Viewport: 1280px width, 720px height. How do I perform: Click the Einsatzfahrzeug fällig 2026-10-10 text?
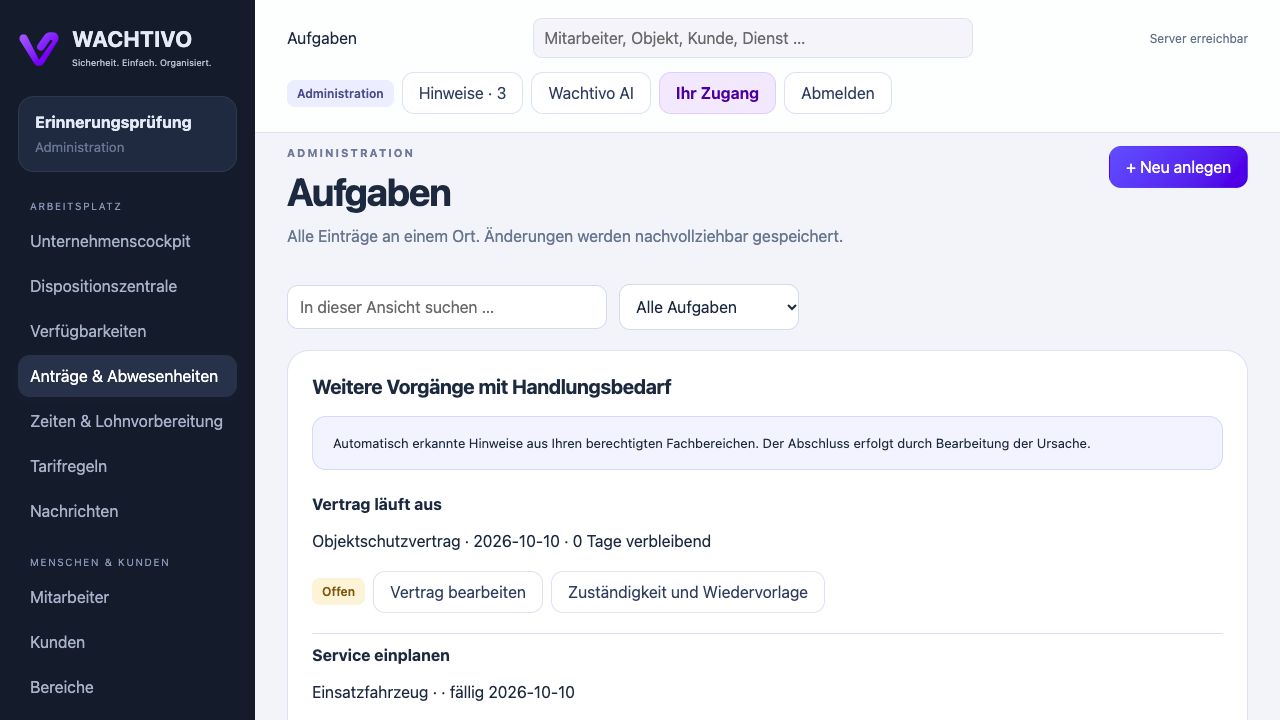(x=443, y=692)
